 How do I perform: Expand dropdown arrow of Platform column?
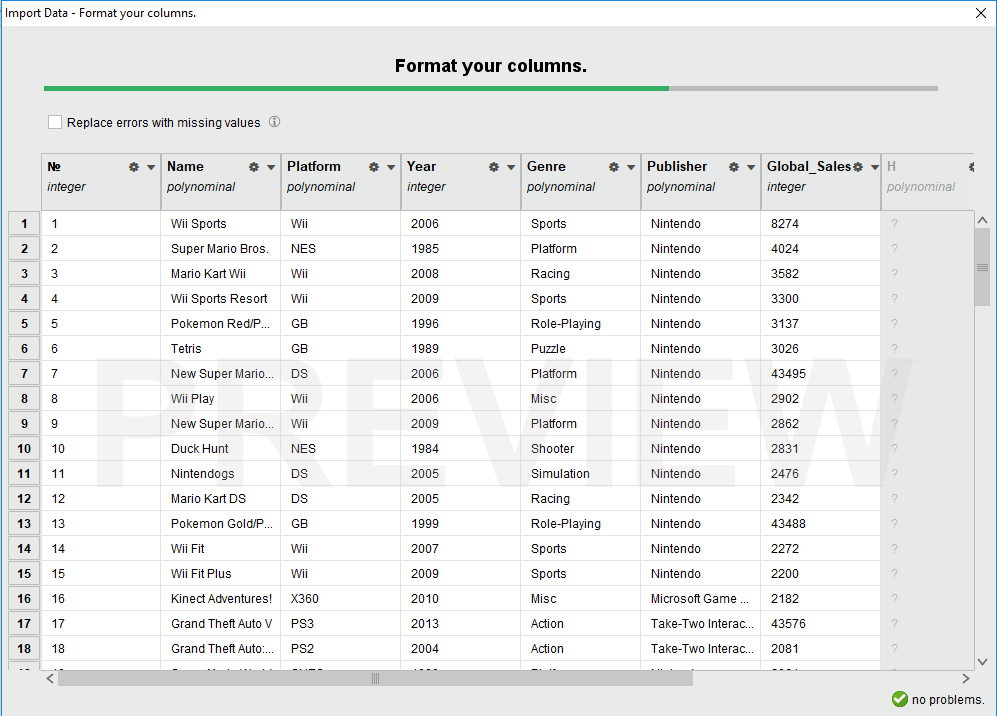pos(391,167)
